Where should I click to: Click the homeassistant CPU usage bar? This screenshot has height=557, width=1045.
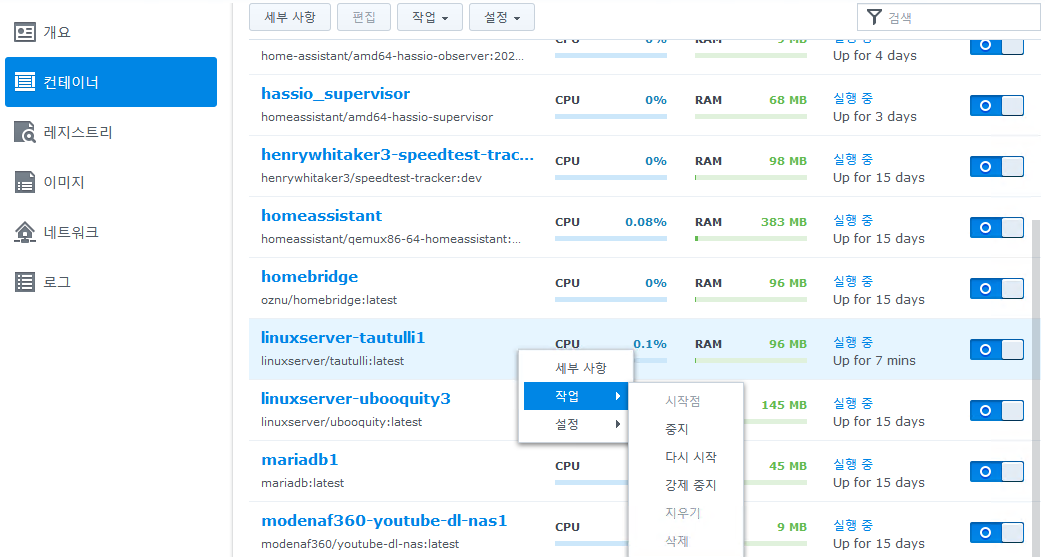coord(610,239)
